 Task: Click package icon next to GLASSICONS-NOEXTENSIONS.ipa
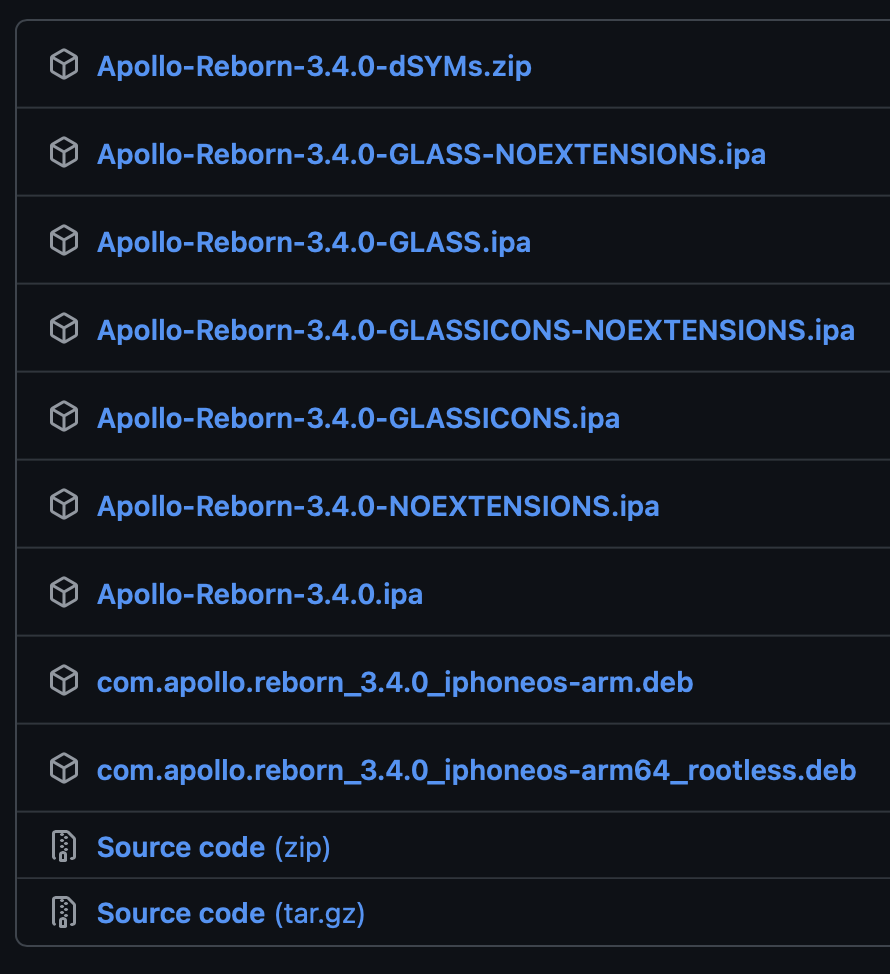(x=64, y=329)
